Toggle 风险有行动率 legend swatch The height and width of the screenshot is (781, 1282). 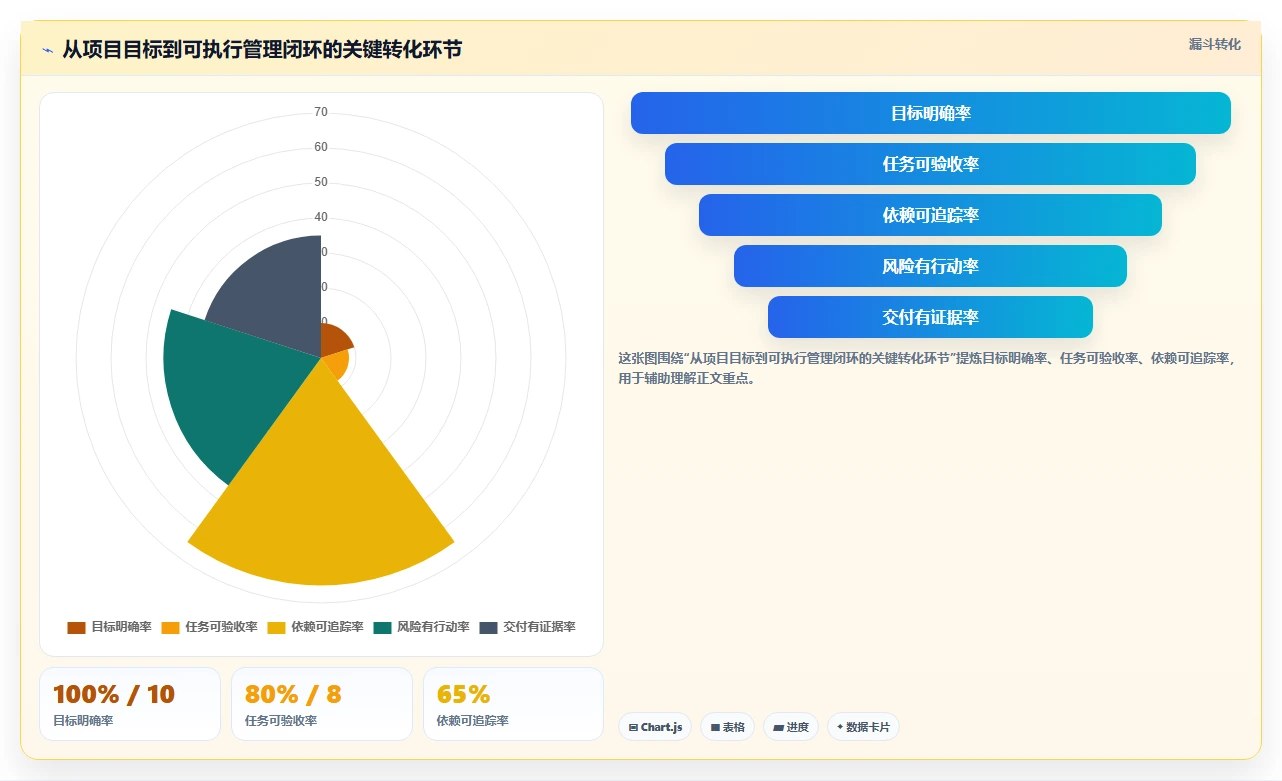[382, 627]
